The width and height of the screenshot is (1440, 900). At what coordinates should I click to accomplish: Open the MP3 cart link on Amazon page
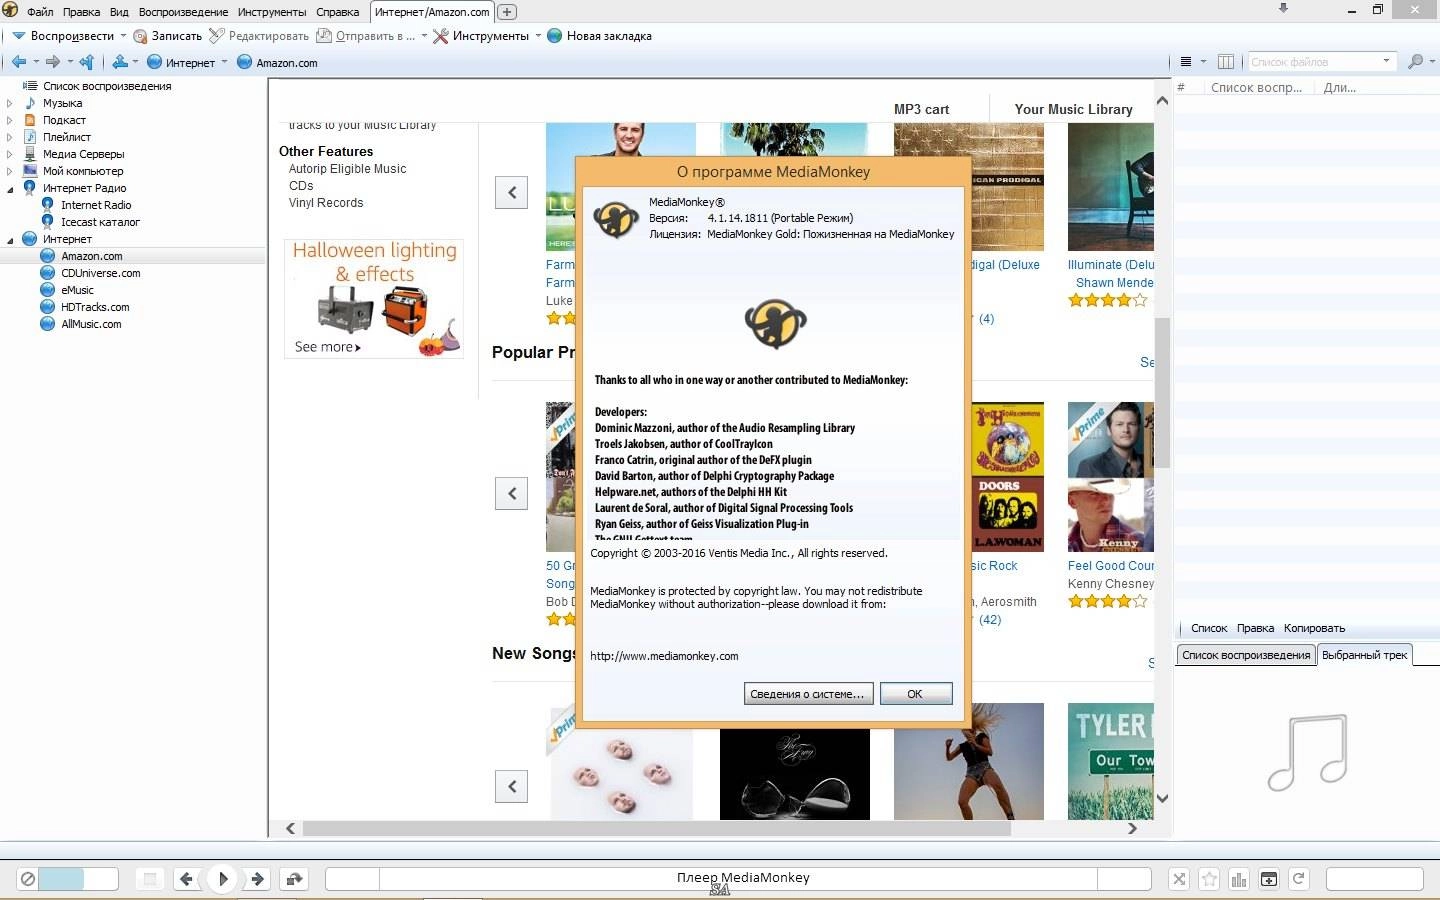coord(921,109)
